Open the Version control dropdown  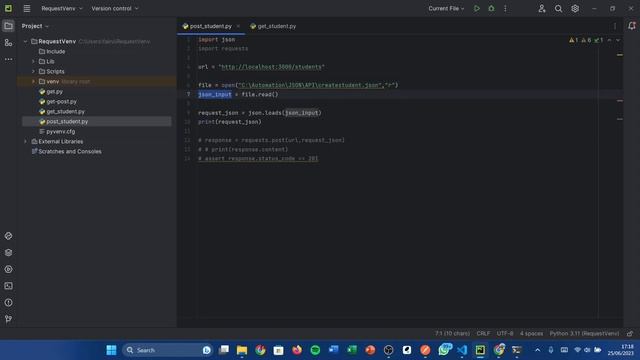115,8
